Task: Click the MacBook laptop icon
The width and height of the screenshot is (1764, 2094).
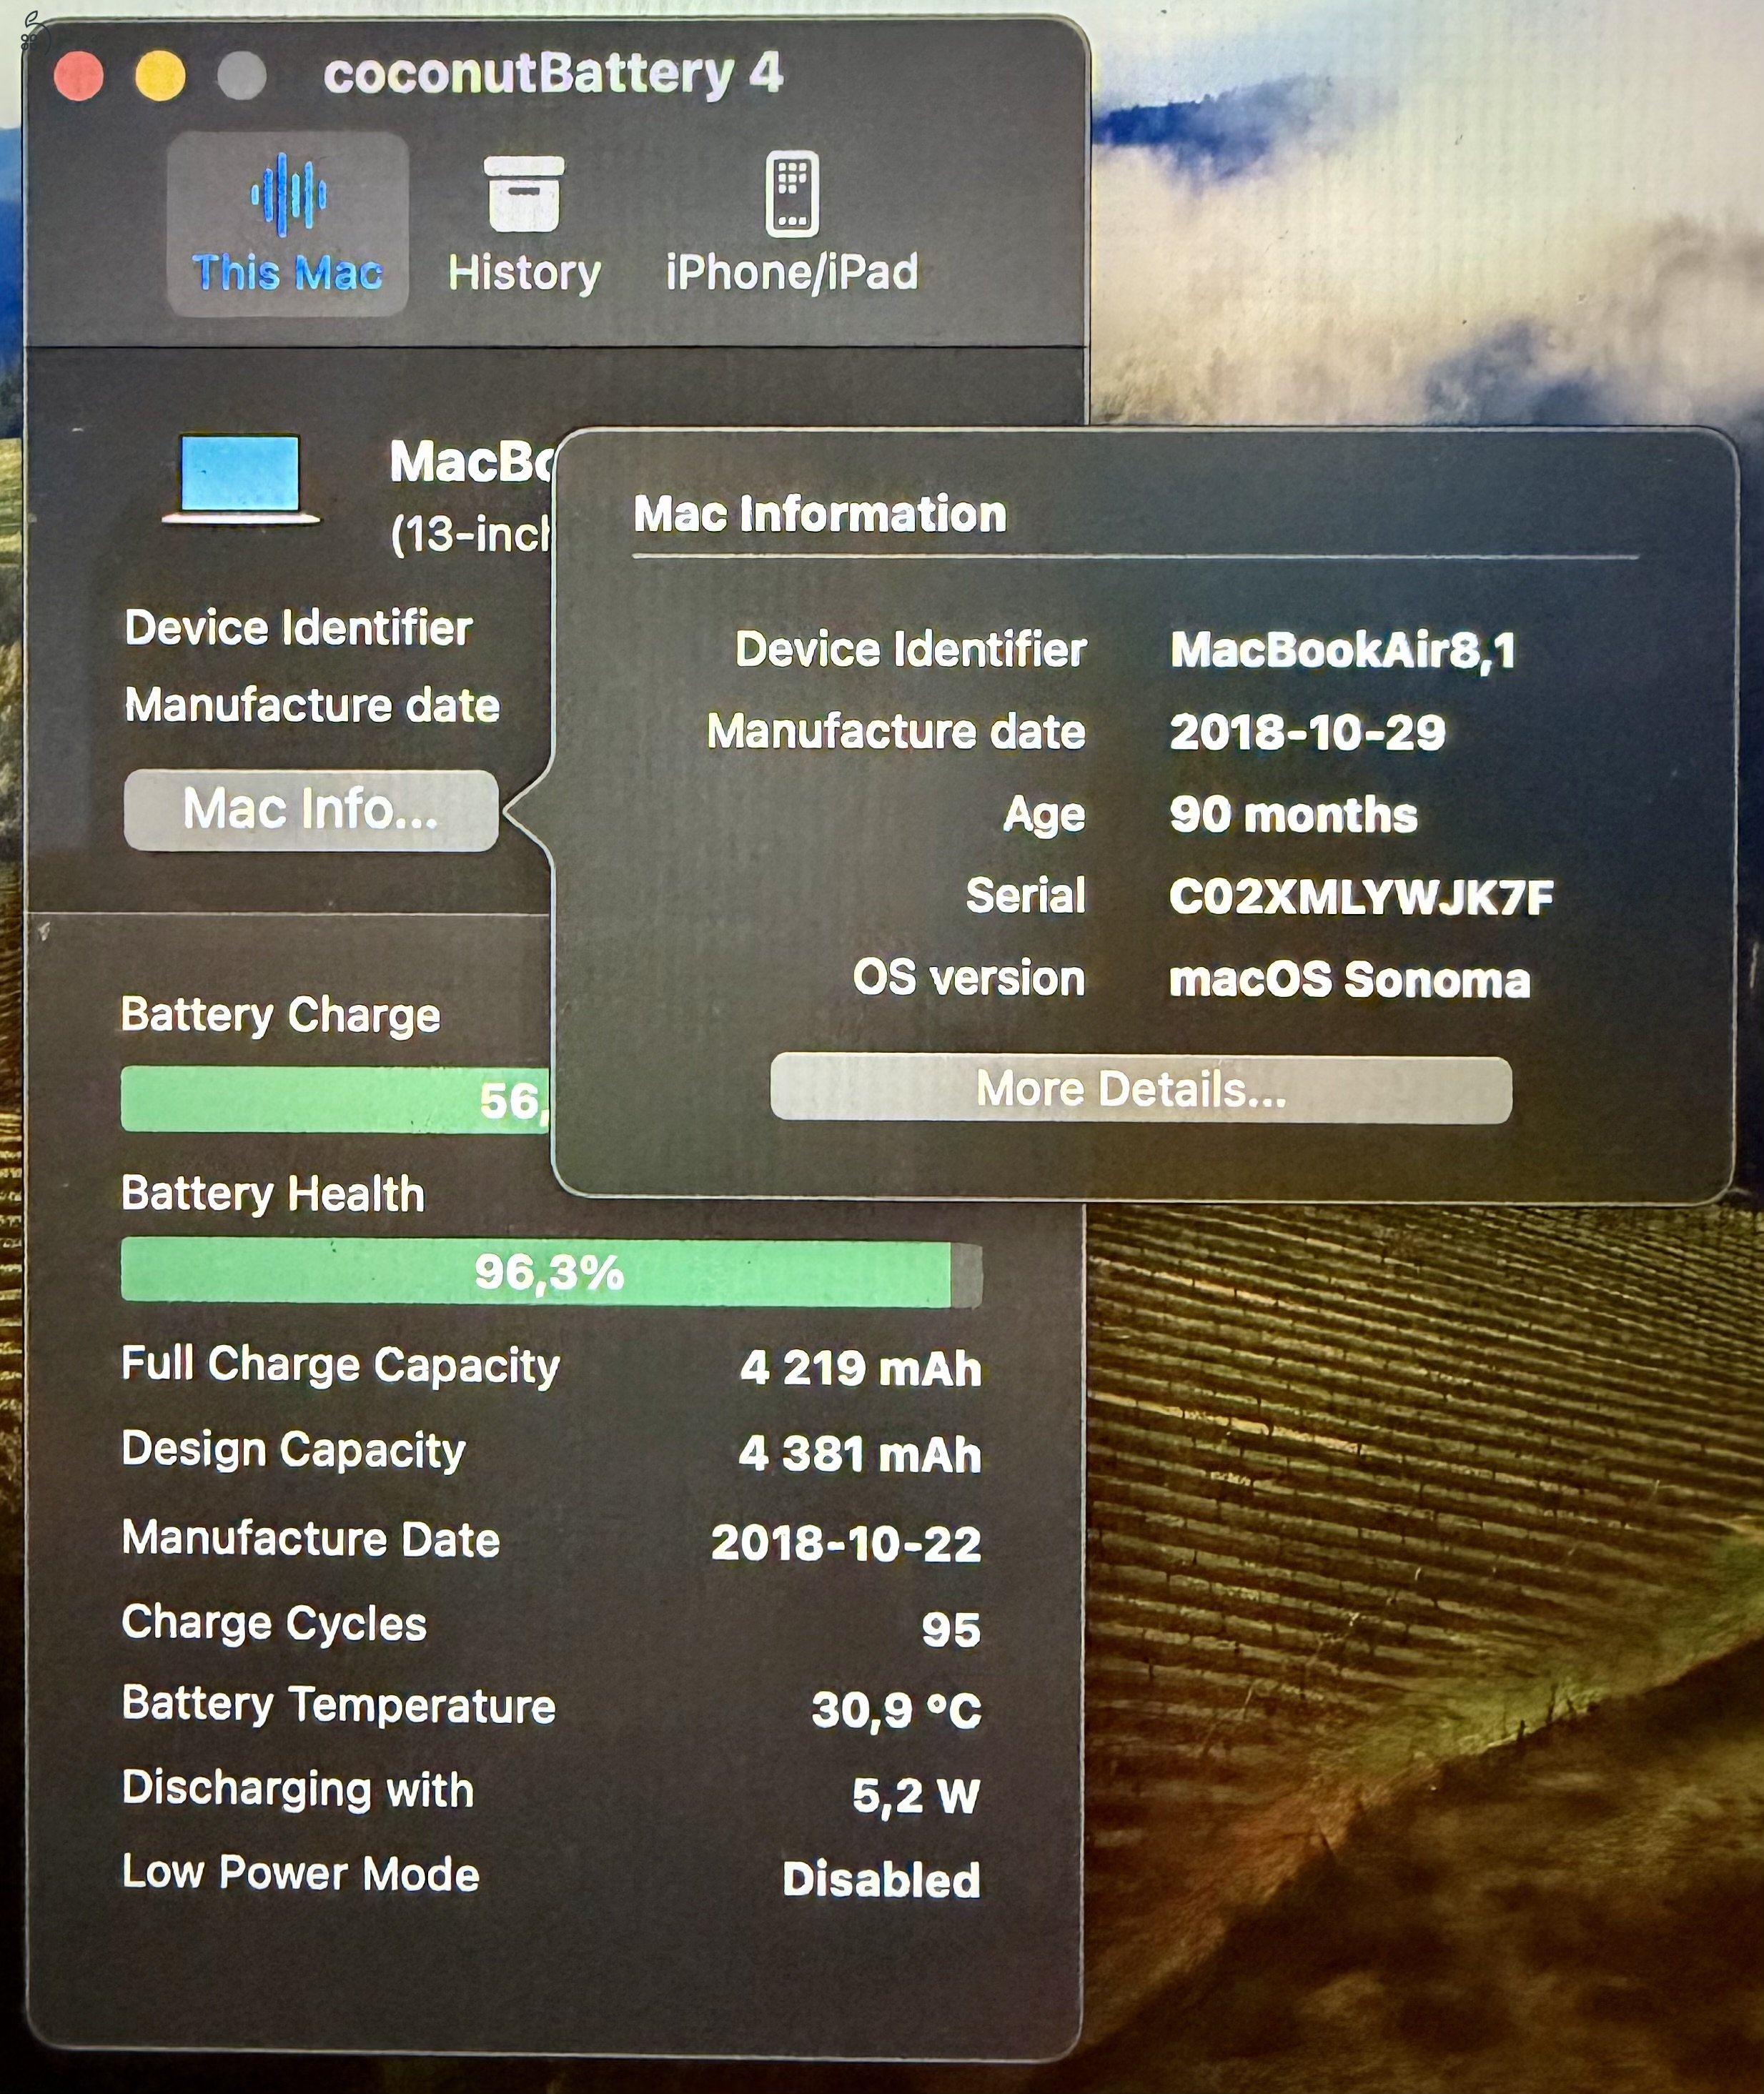Action: [241, 479]
